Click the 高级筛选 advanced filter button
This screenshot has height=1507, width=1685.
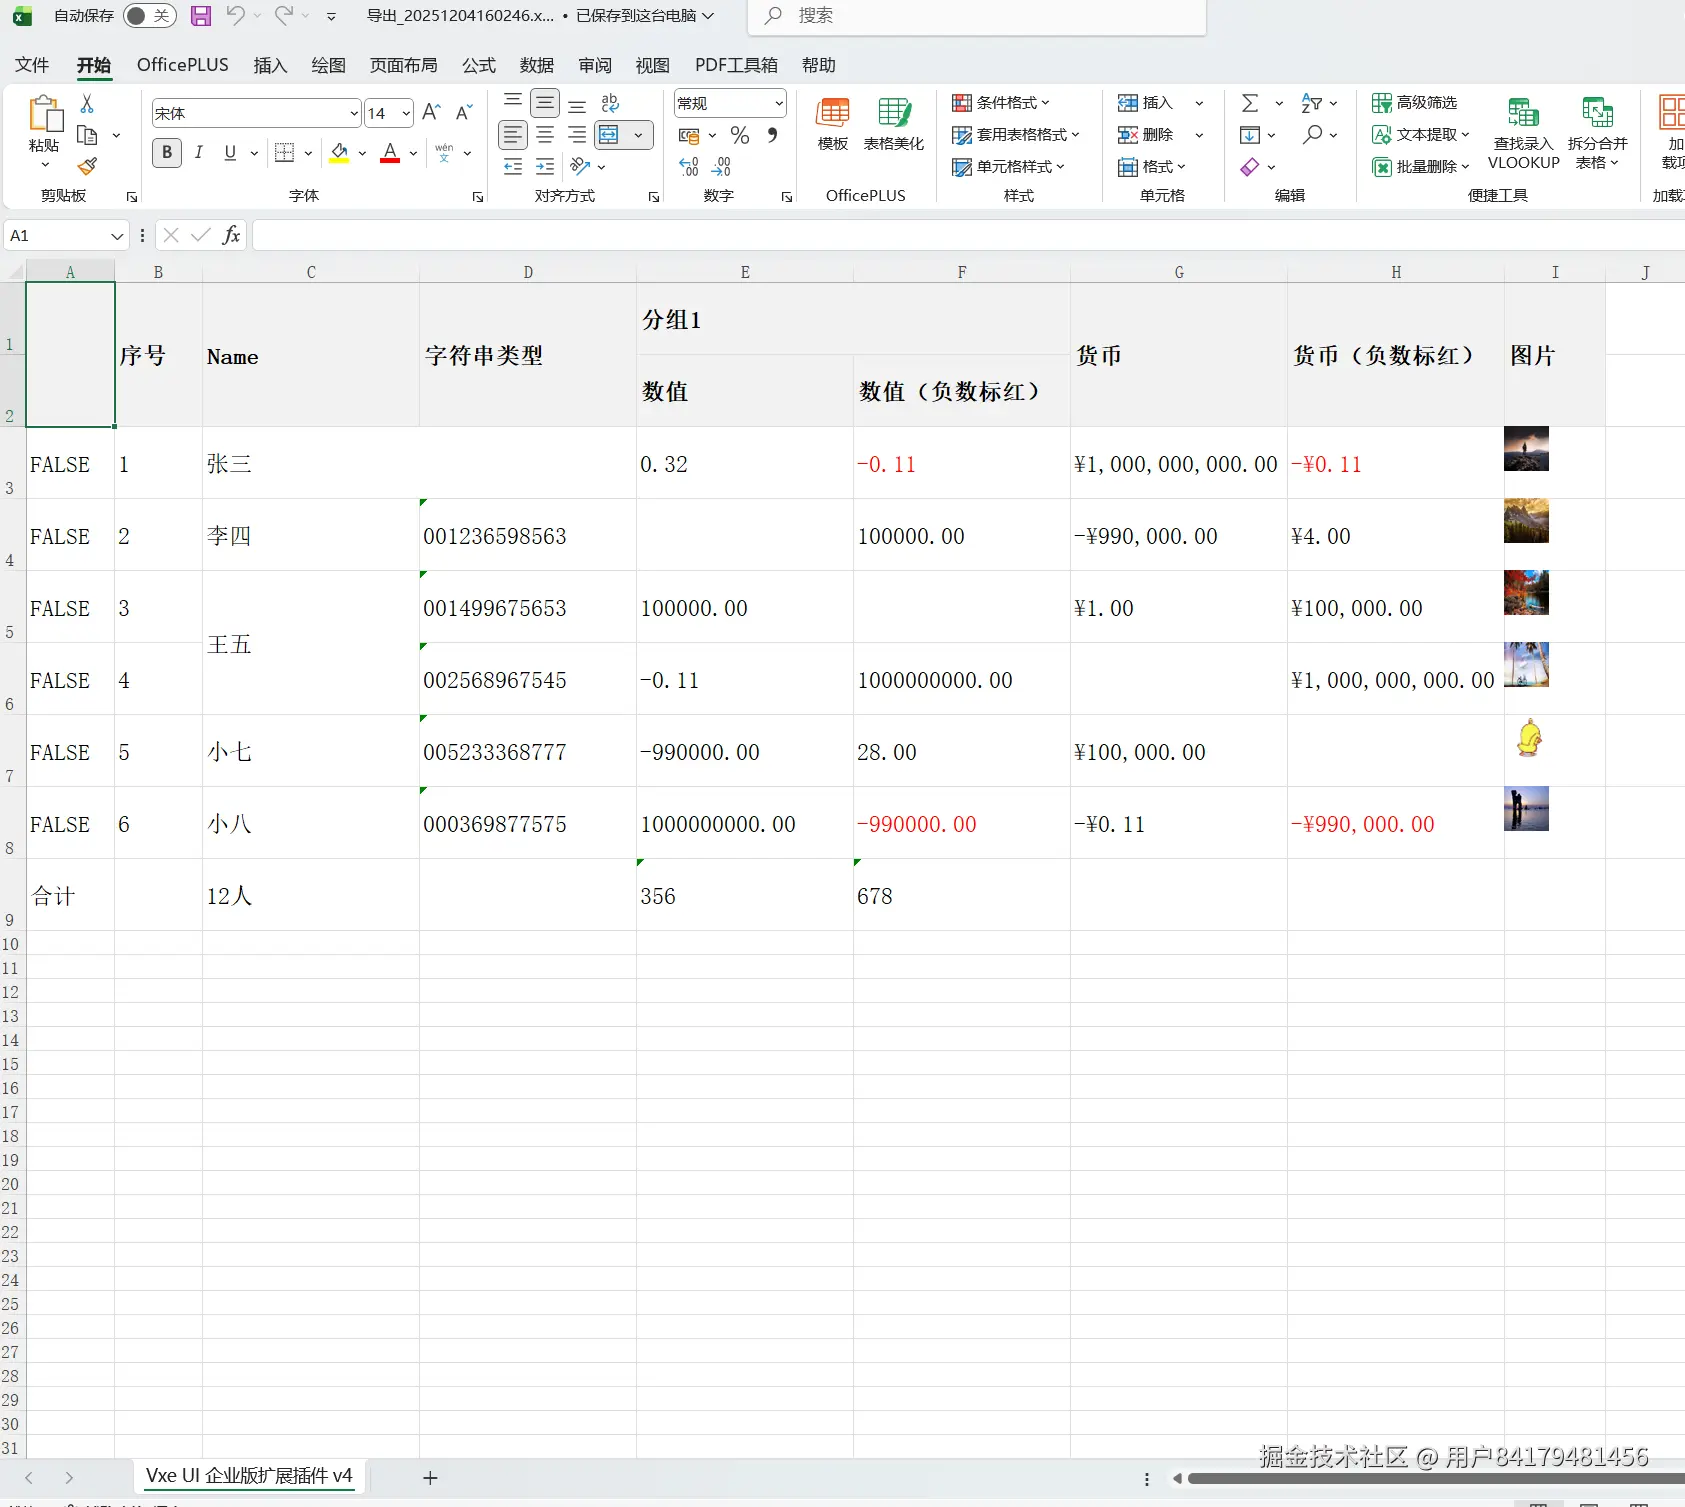tap(1414, 103)
